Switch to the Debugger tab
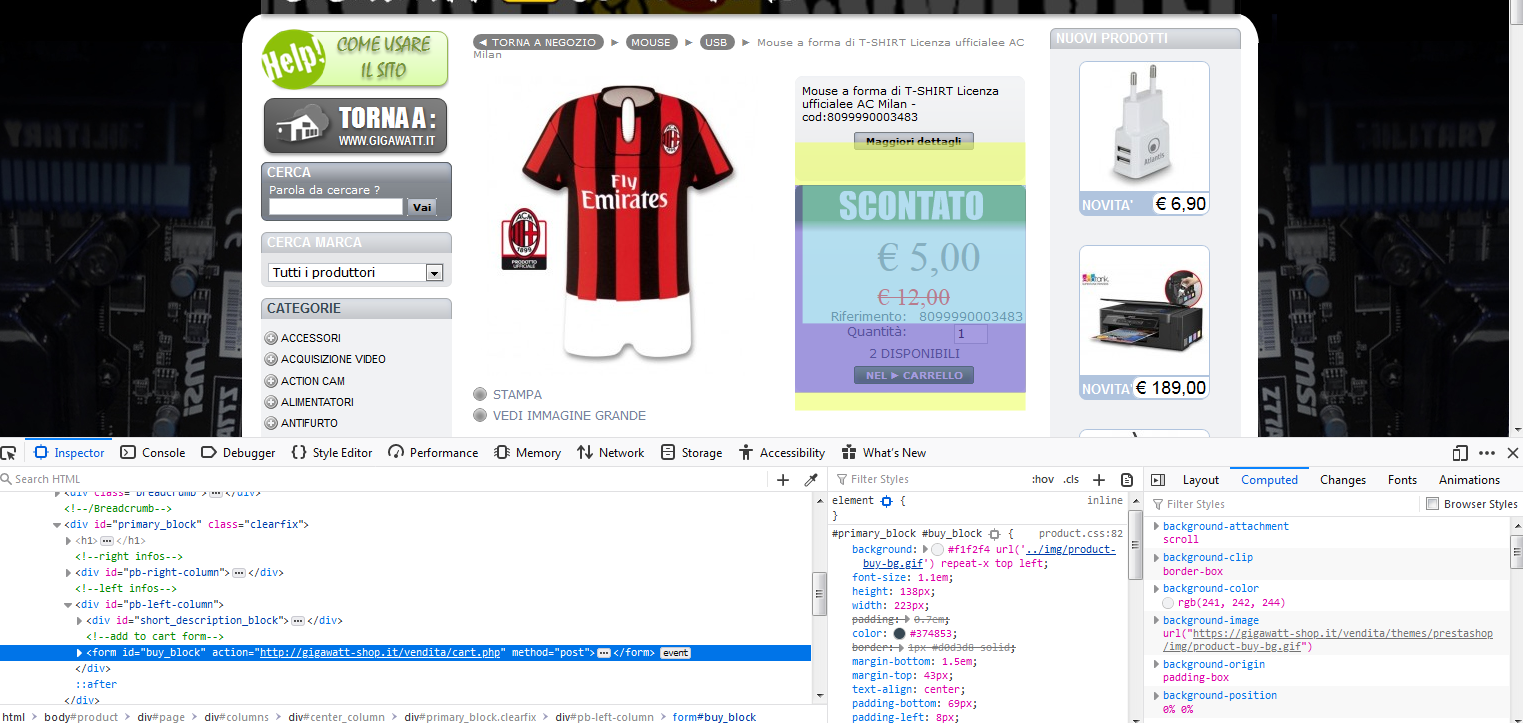Viewport: 1523px width, 723px height. tap(238, 453)
